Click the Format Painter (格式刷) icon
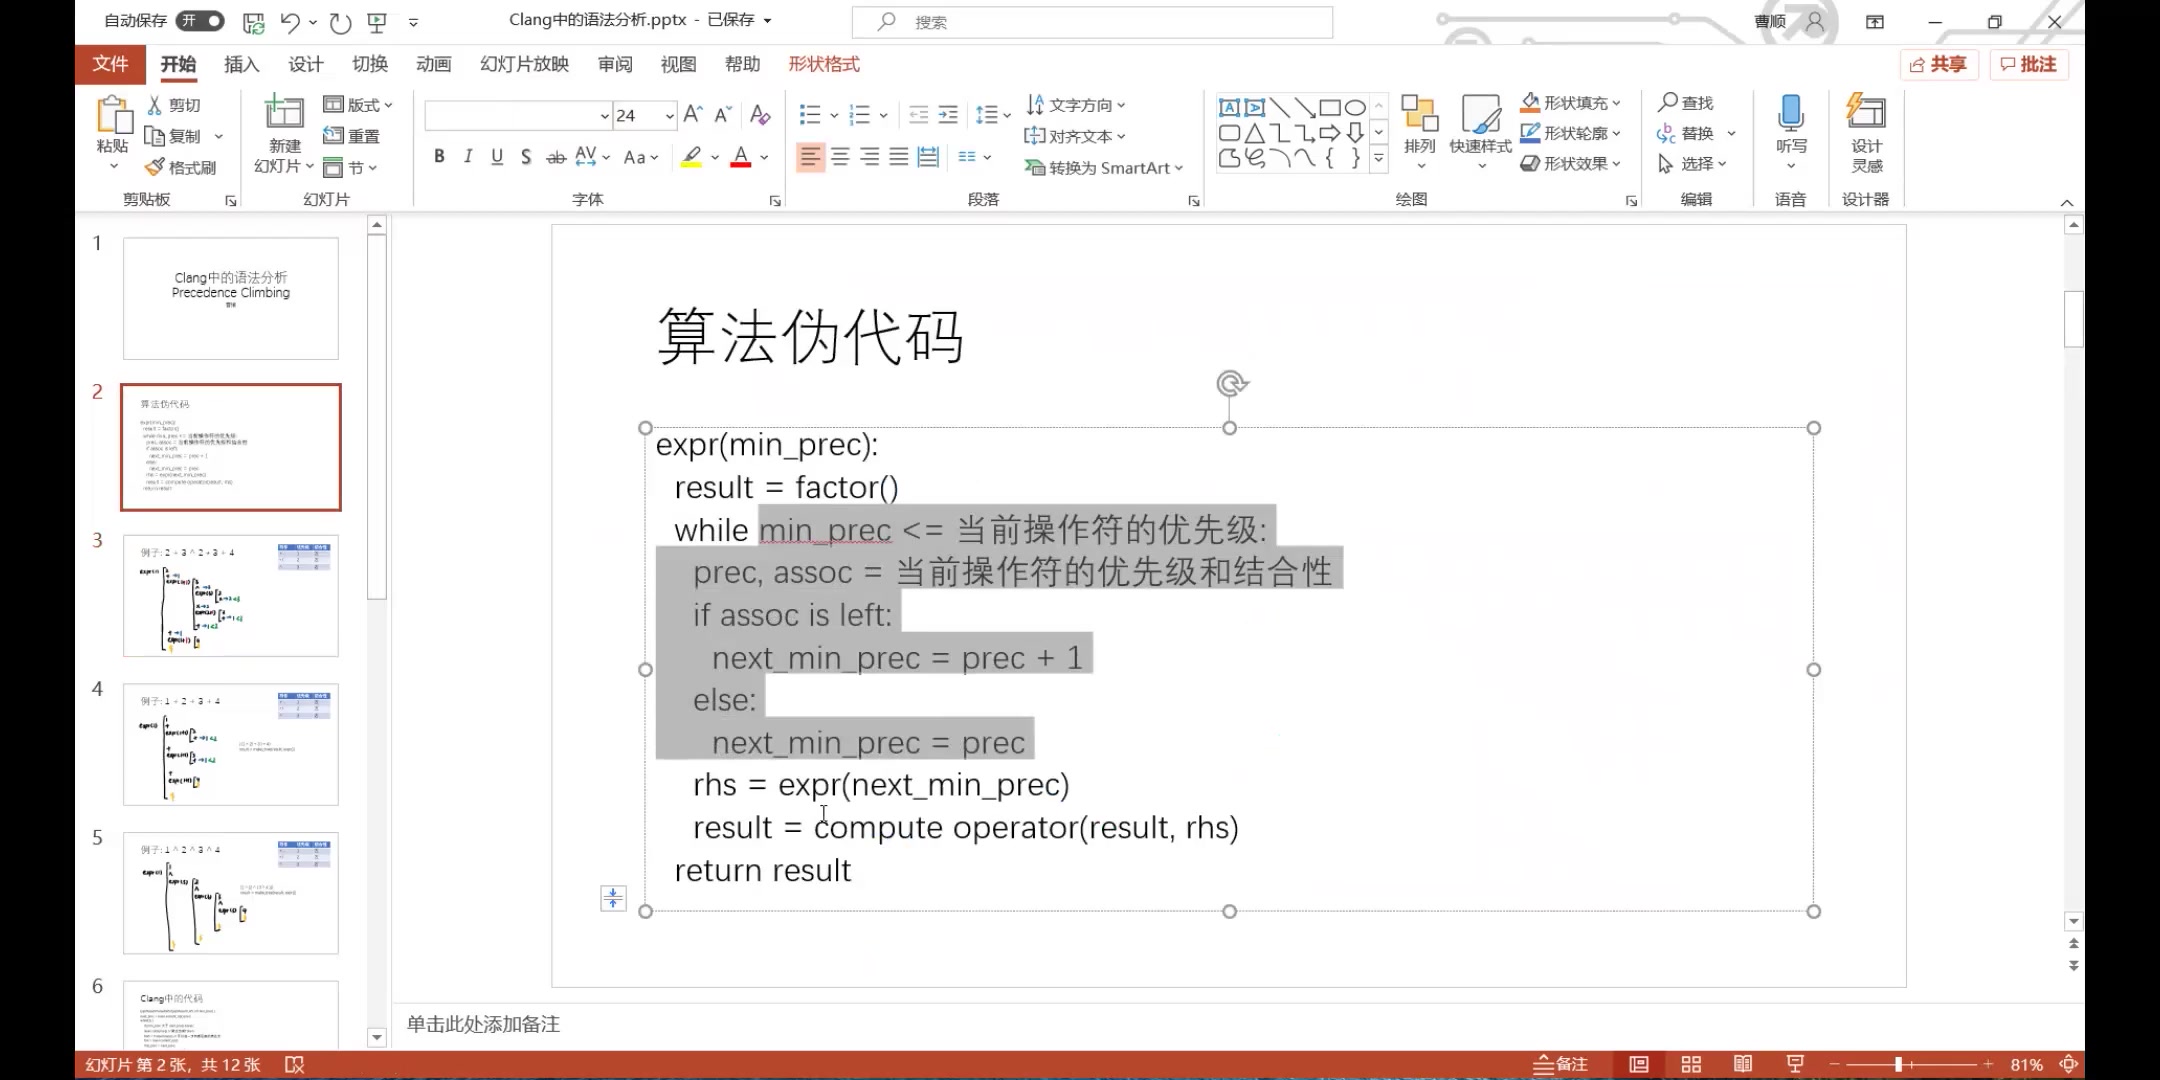2160x1080 pixels. [x=154, y=167]
